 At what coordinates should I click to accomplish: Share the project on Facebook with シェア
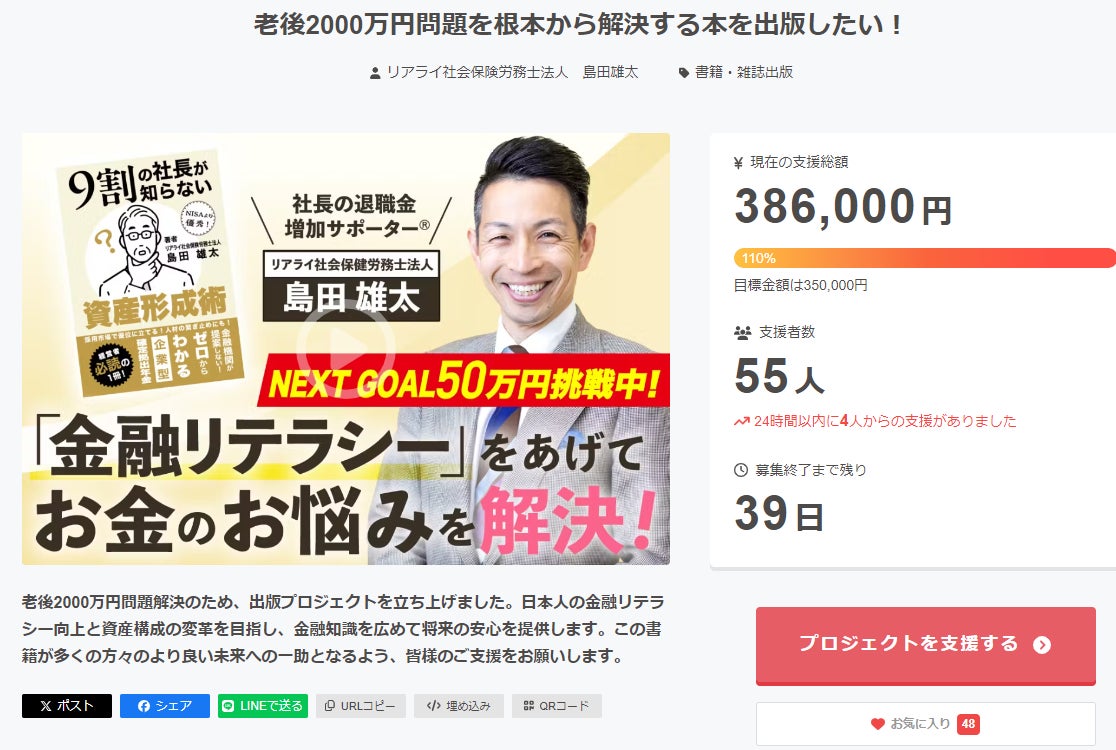pos(164,706)
